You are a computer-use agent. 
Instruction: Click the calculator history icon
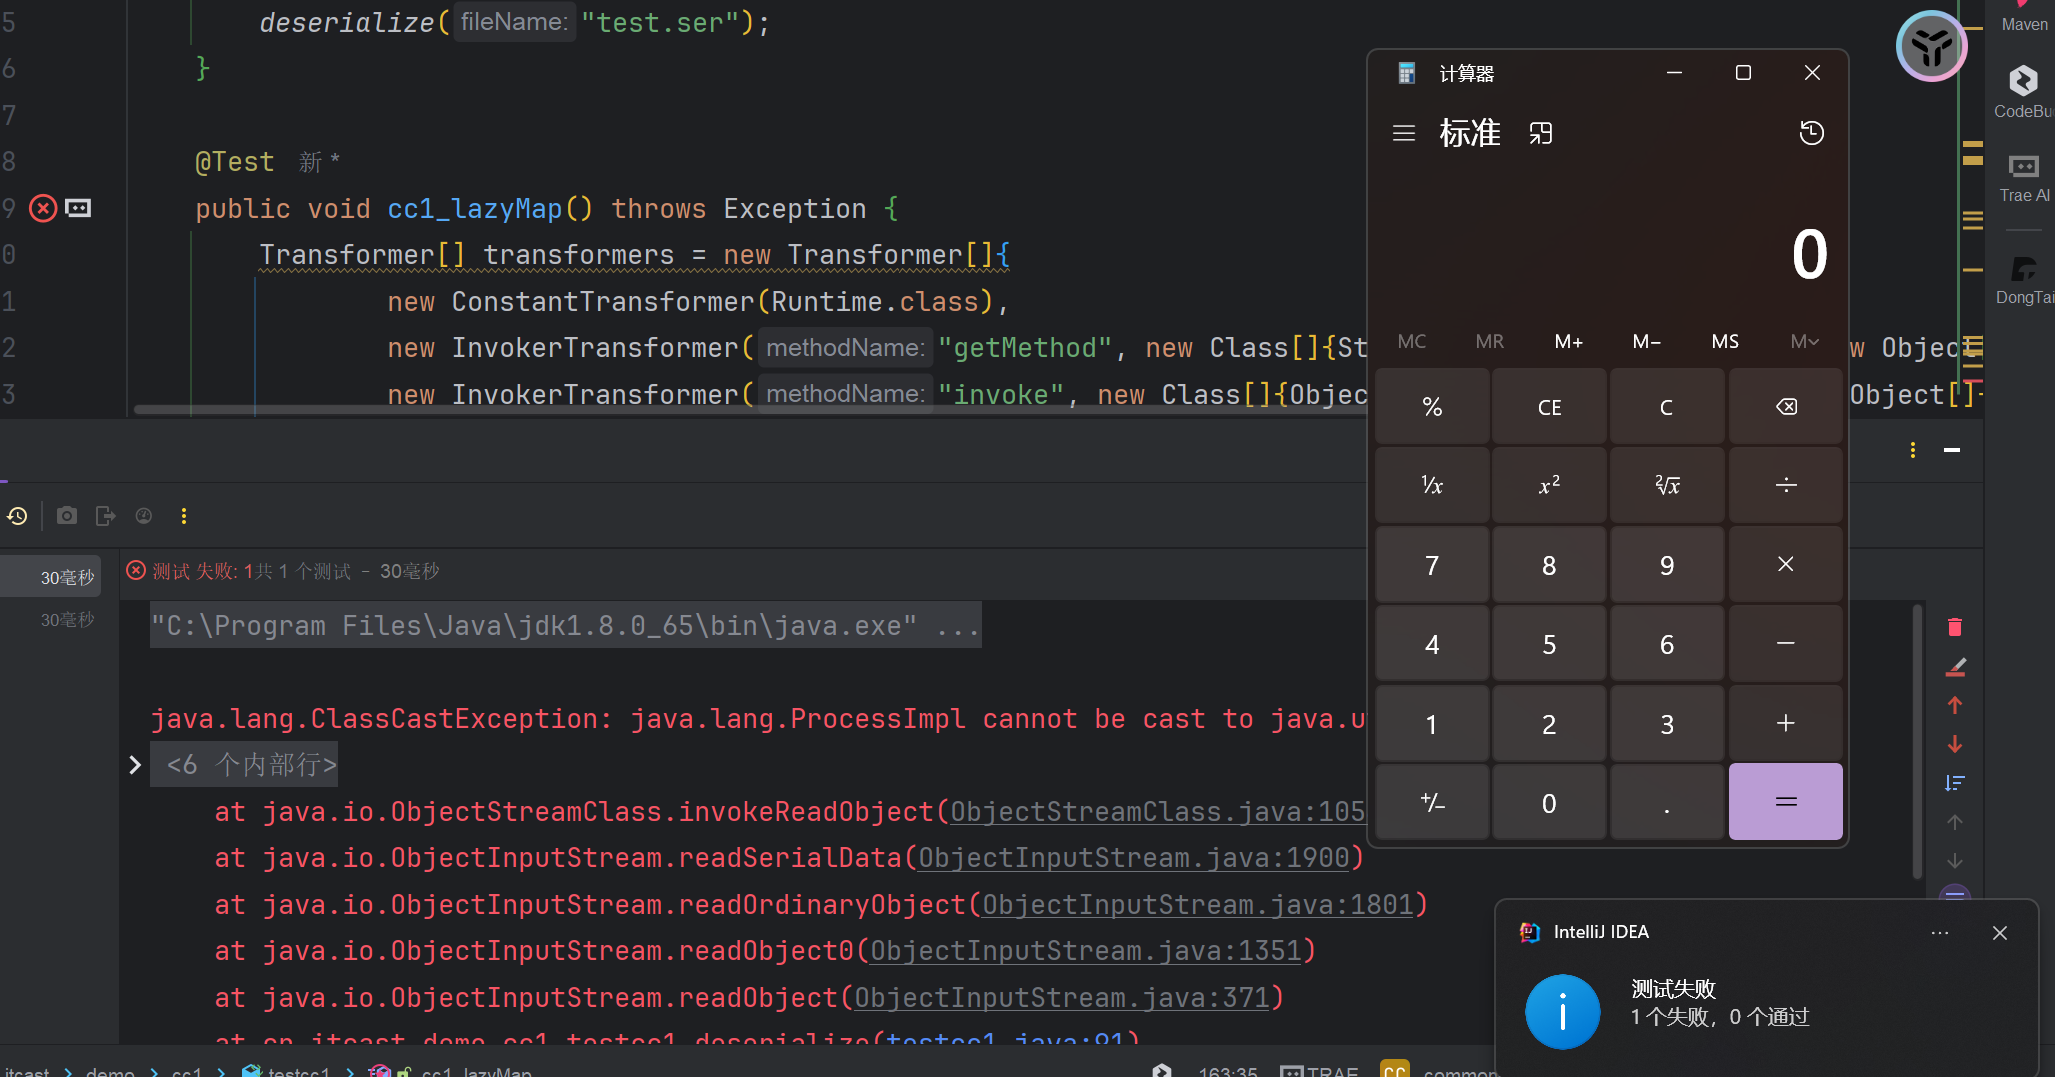click(1811, 133)
